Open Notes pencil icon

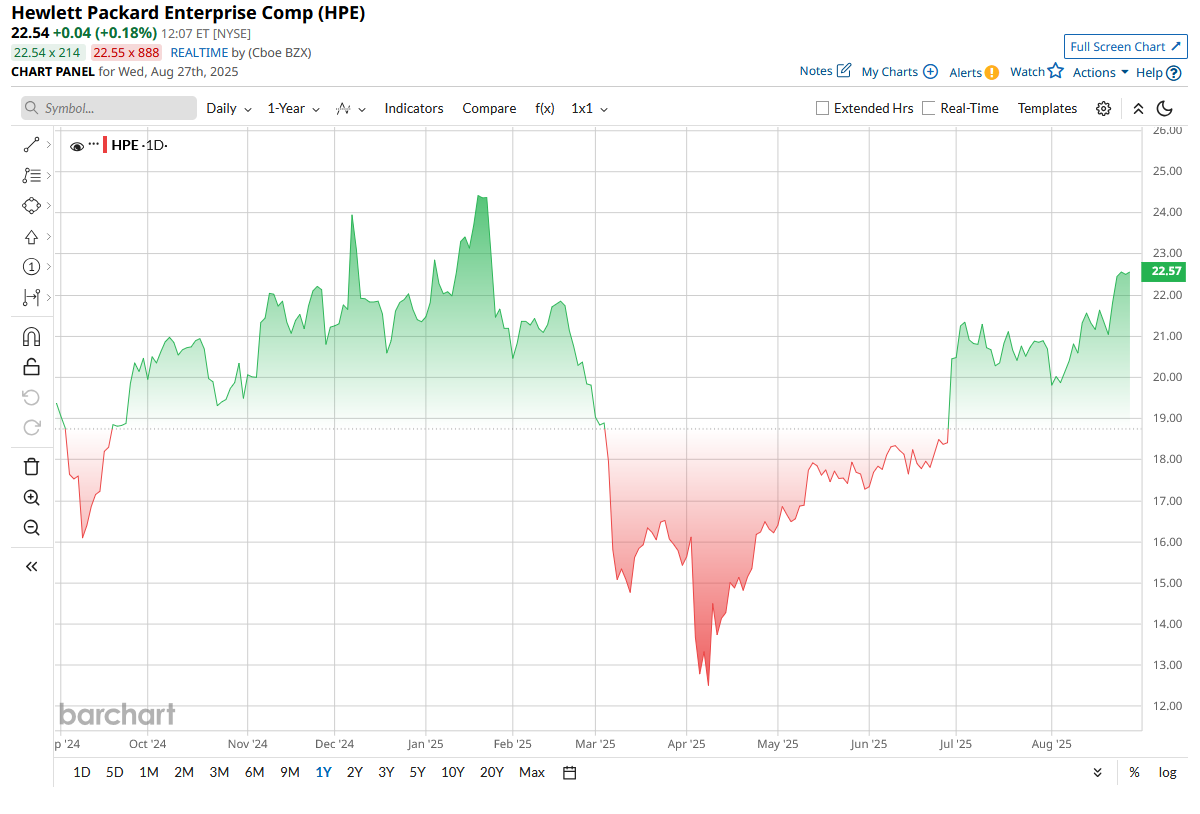tap(844, 70)
